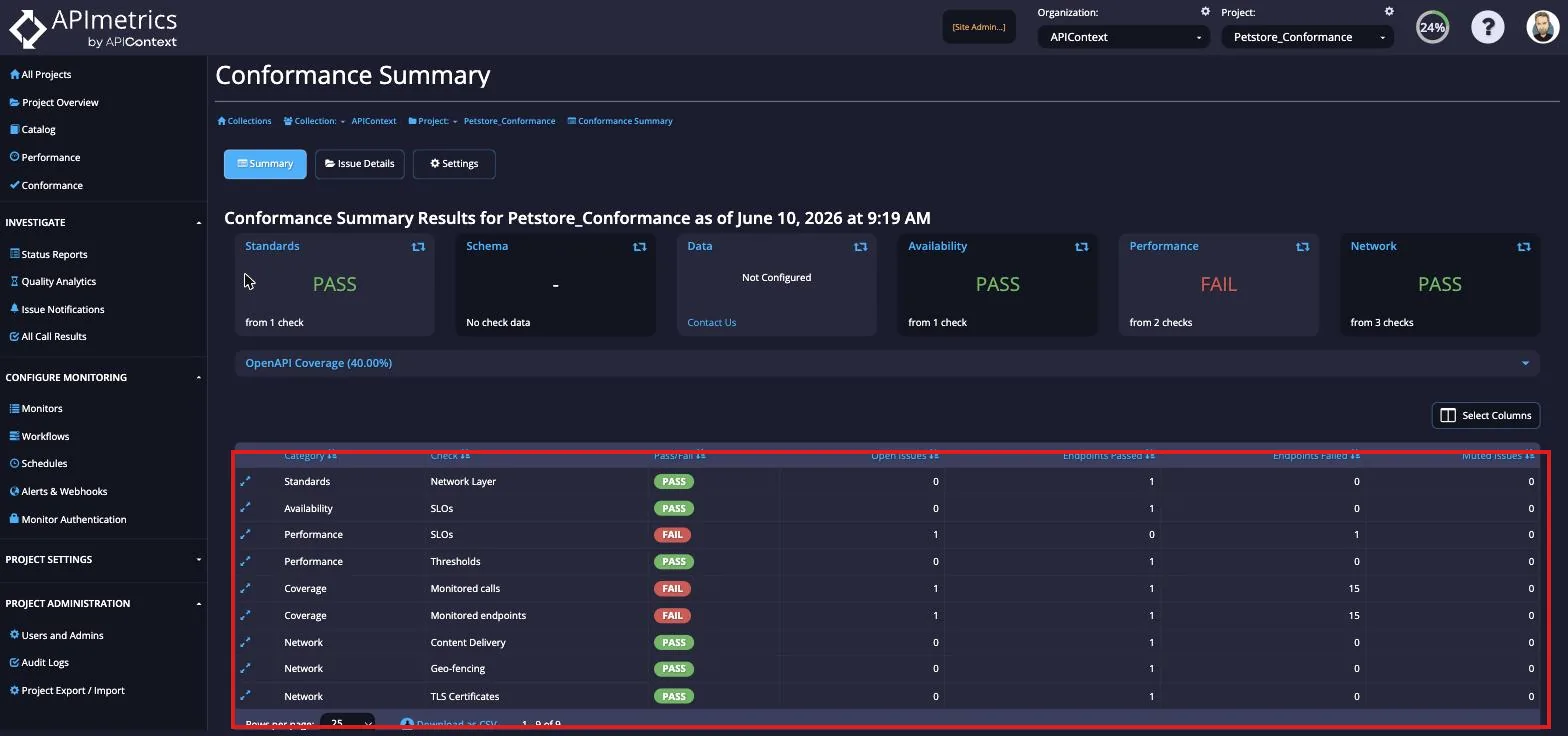Click the APImetrics logo

pos(93,28)
